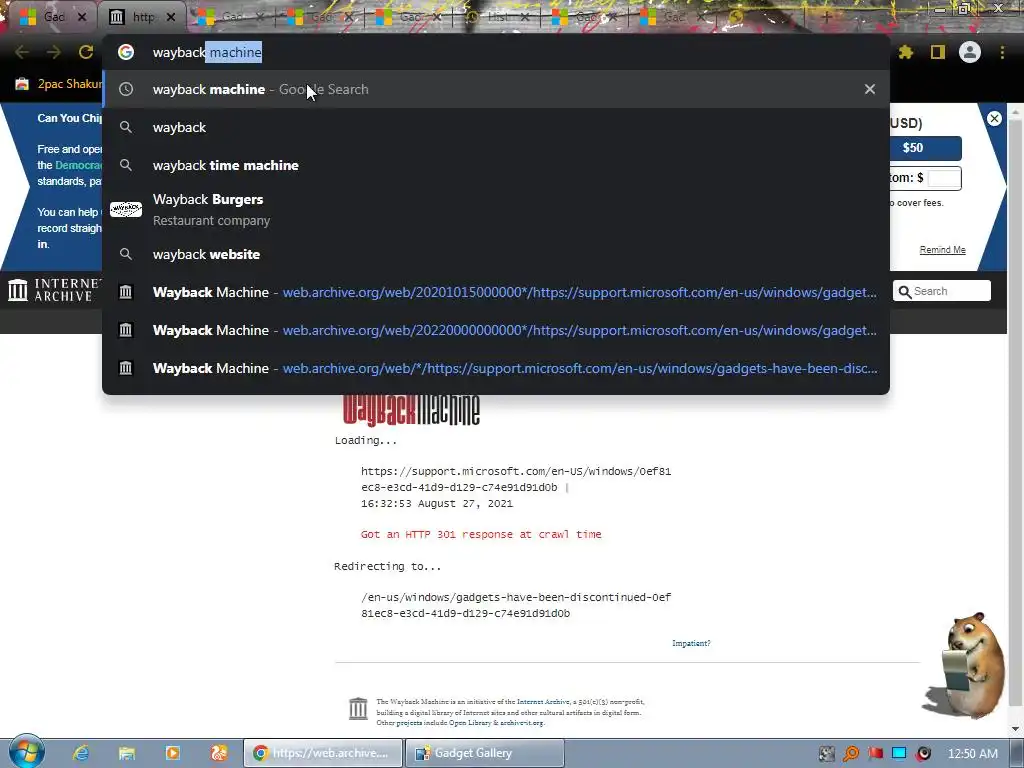
Task: Click the archive icon beside the 20201015000000 suggestion
Action: [126, 292]
